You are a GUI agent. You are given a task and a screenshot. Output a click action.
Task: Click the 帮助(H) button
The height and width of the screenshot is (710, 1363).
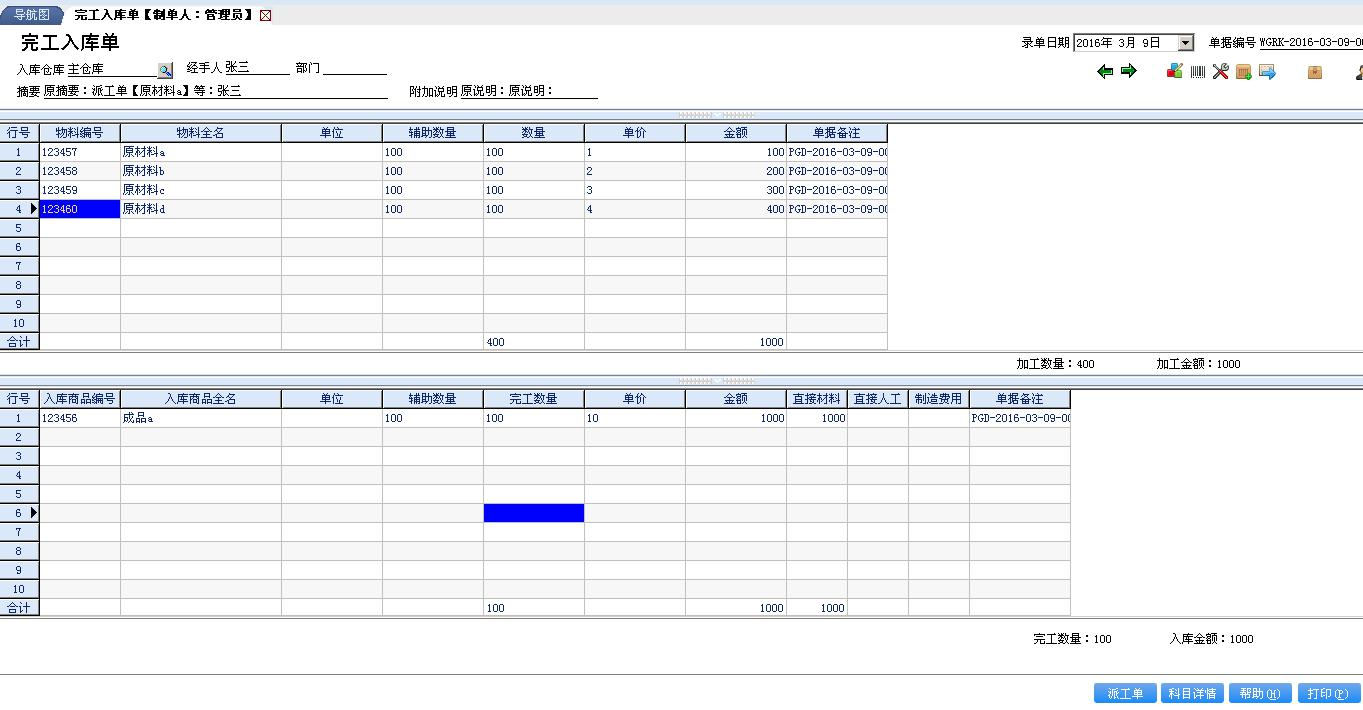(1259, 693)
